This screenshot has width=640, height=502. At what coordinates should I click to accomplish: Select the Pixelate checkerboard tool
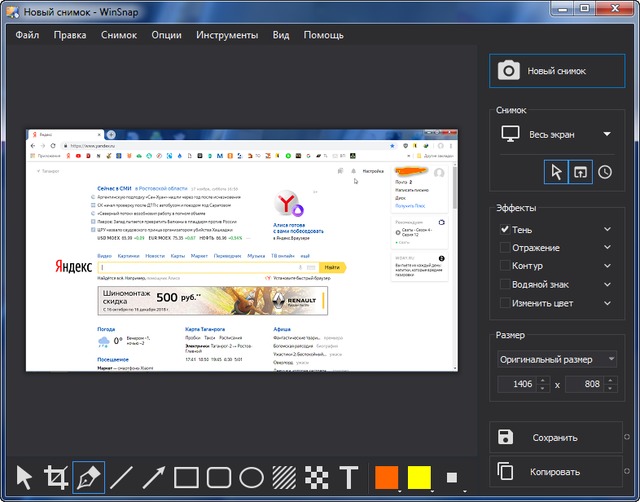pyautogui.click(x=316, y=477)
